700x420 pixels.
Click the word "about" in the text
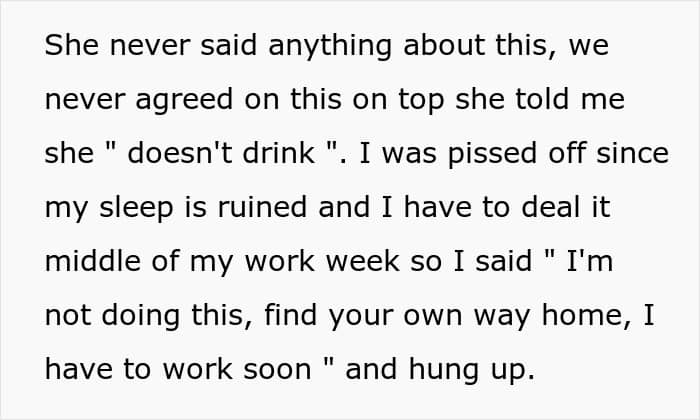[444, 45]
